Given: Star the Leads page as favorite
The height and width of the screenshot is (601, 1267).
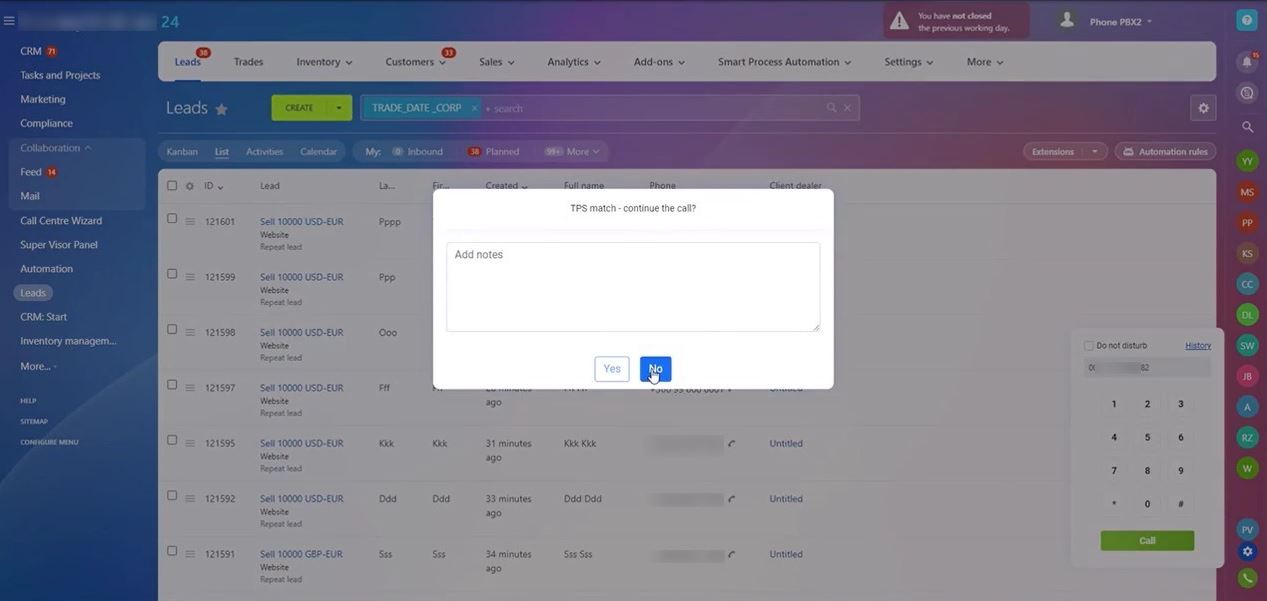Looking at the screenshot, I should [x=221, y=109].
